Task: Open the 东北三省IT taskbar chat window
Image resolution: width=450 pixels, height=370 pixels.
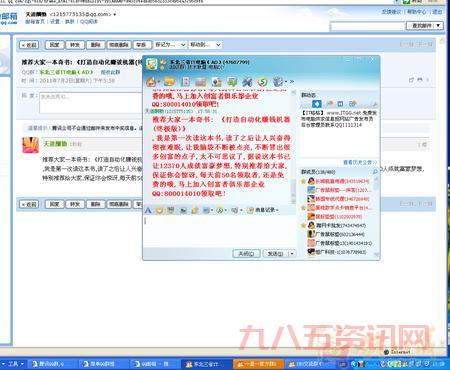Action: pyautogui.click(x=206, y=364)
